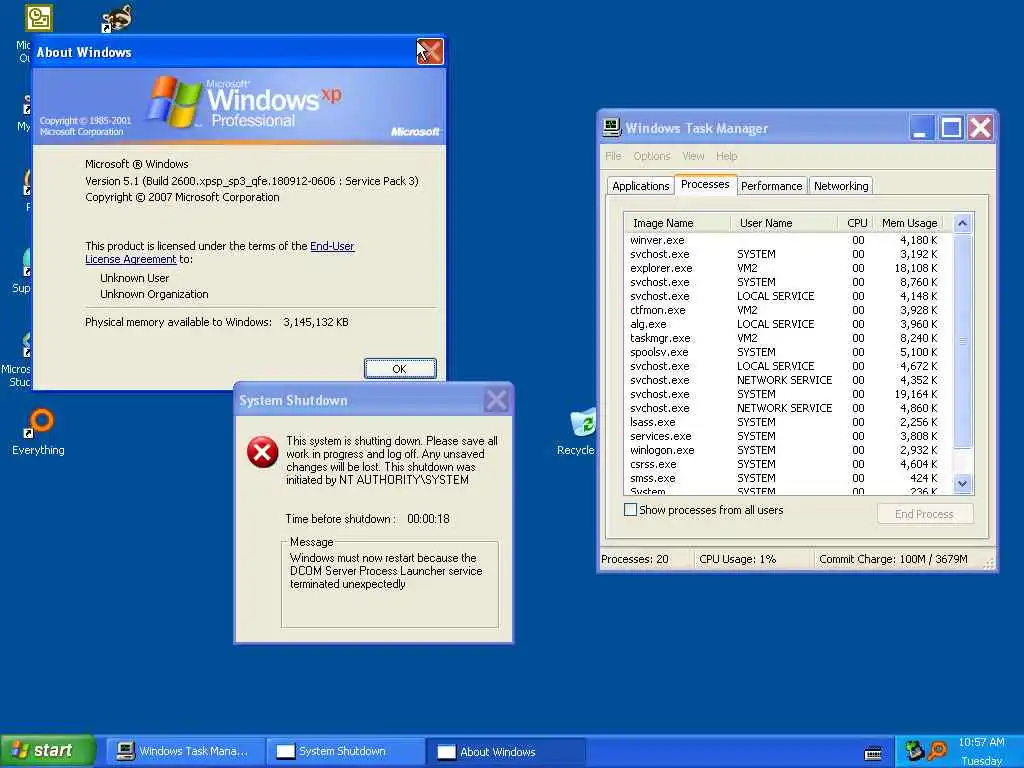Click the tray icon left of the magnifier
This screenshot has width=1024, height=768.
pos(914,751)
